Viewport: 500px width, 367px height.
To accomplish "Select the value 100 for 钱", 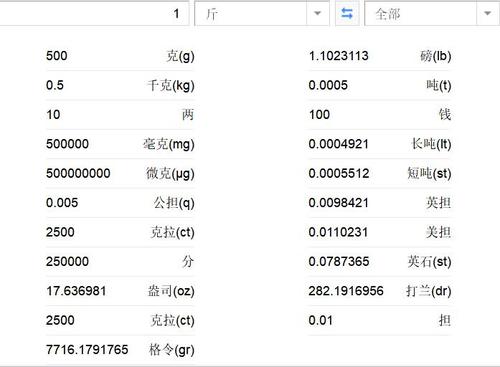I will (319, 114).
